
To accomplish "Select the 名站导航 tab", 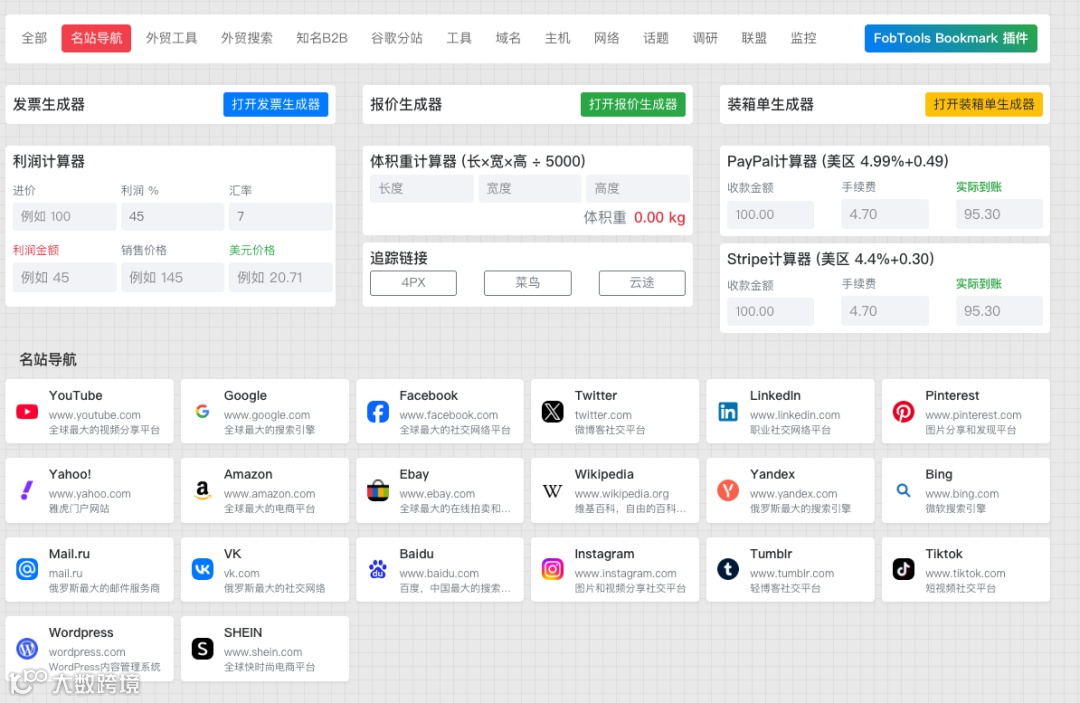I will [x=96, y=38].
